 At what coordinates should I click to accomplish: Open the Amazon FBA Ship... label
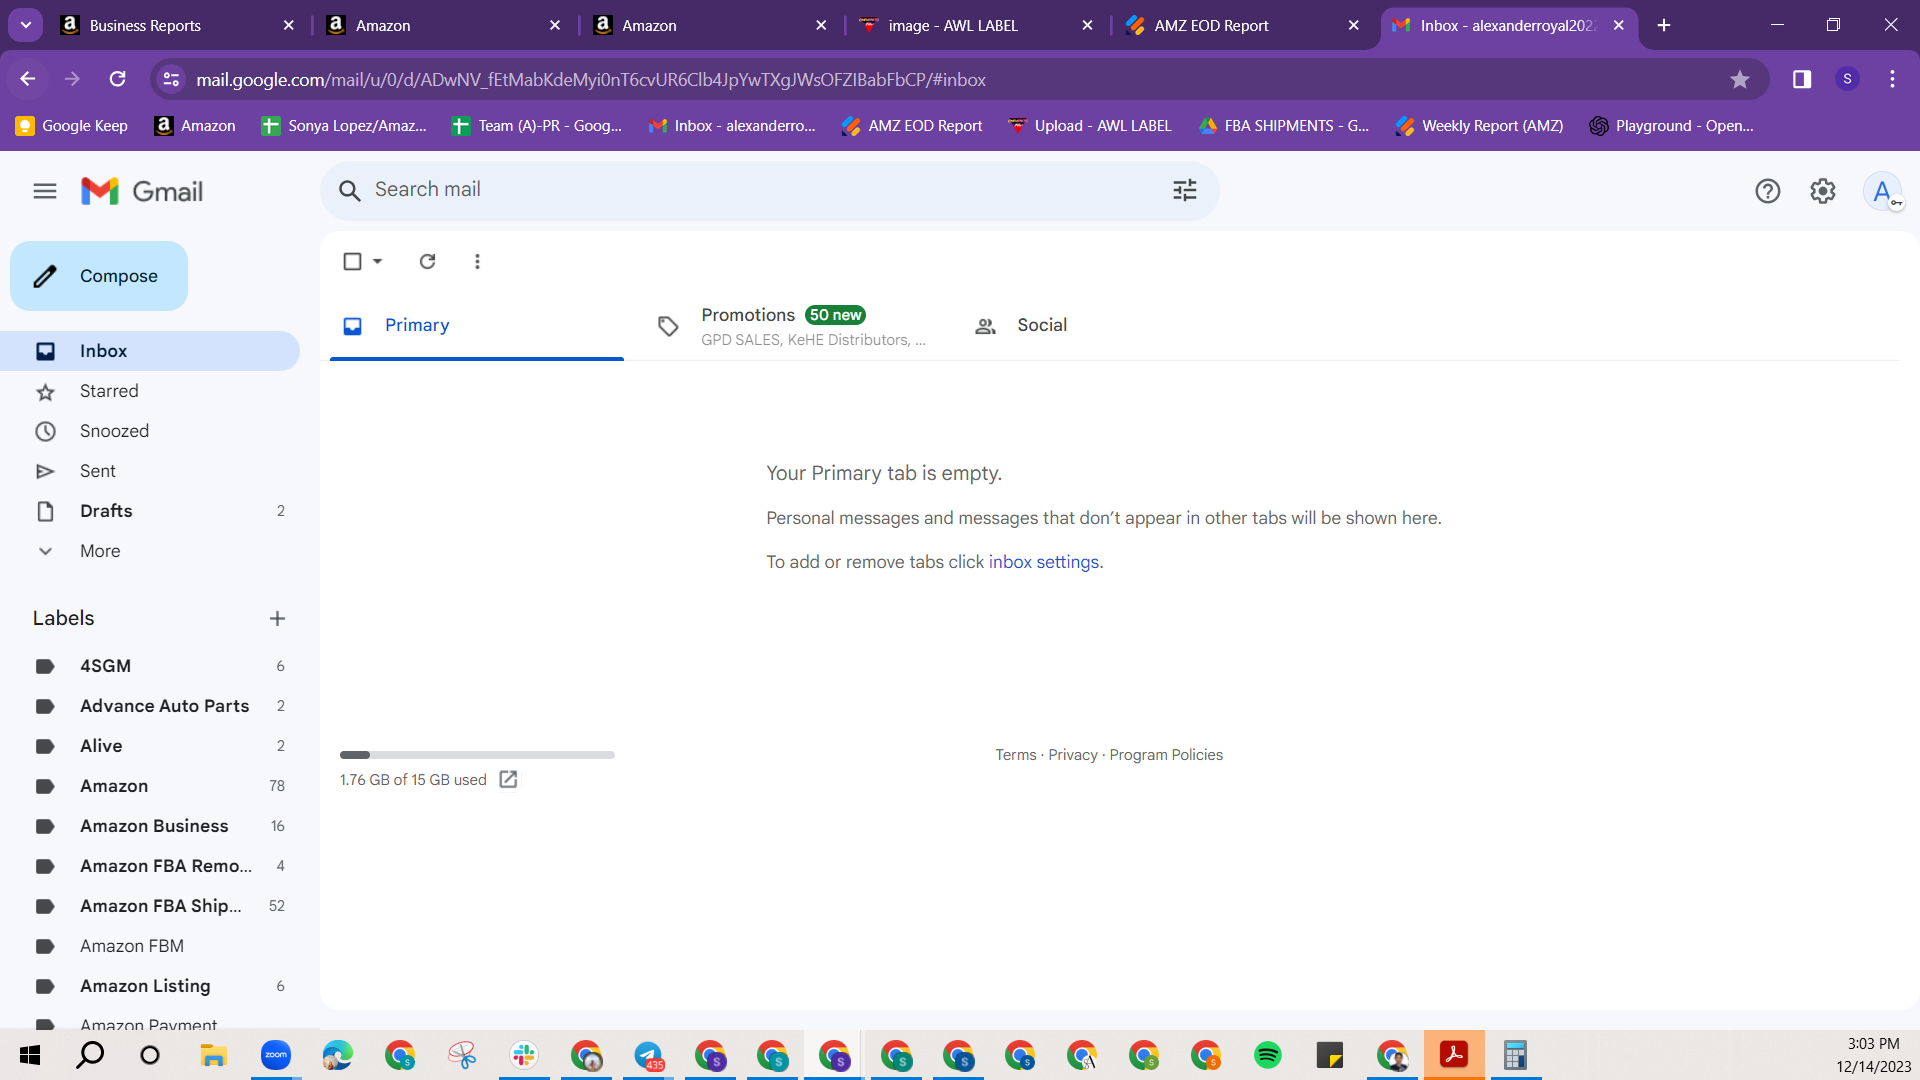coord(150,906)
